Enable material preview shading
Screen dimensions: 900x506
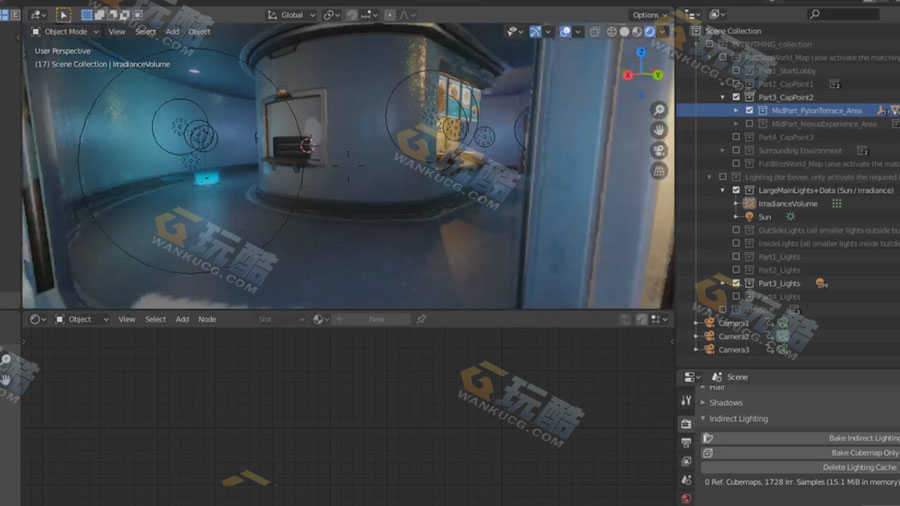[x=637, y=32]
